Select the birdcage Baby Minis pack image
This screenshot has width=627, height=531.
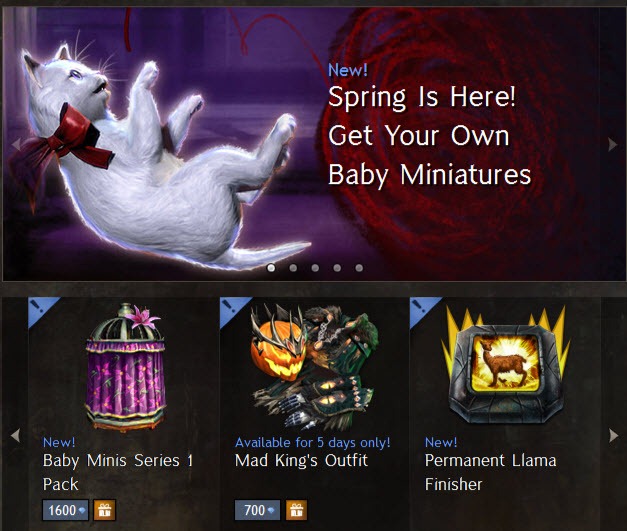pyautogui.click(x=125, y=367)
